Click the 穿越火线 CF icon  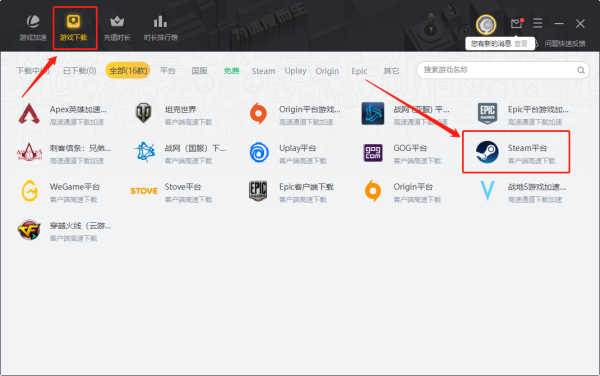click(x=29, y=230)
